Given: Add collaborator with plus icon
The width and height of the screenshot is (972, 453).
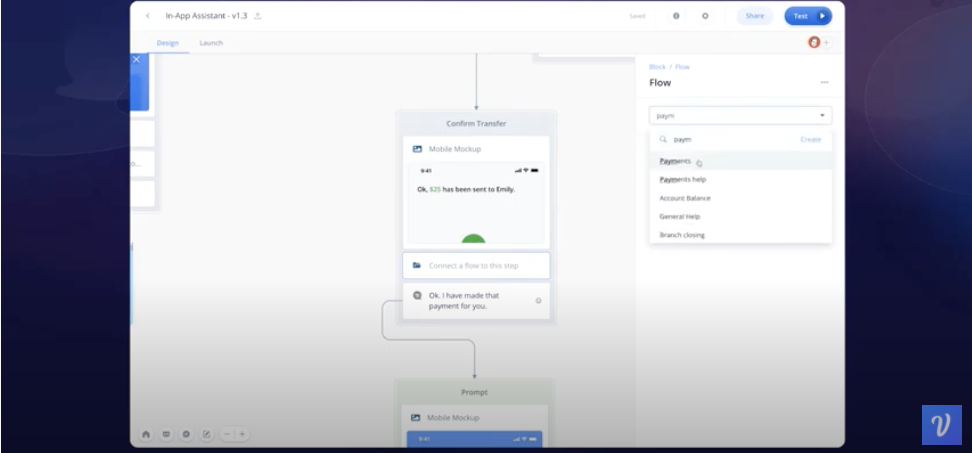Looking at the screenshot, I should click(x=826, y=43).
